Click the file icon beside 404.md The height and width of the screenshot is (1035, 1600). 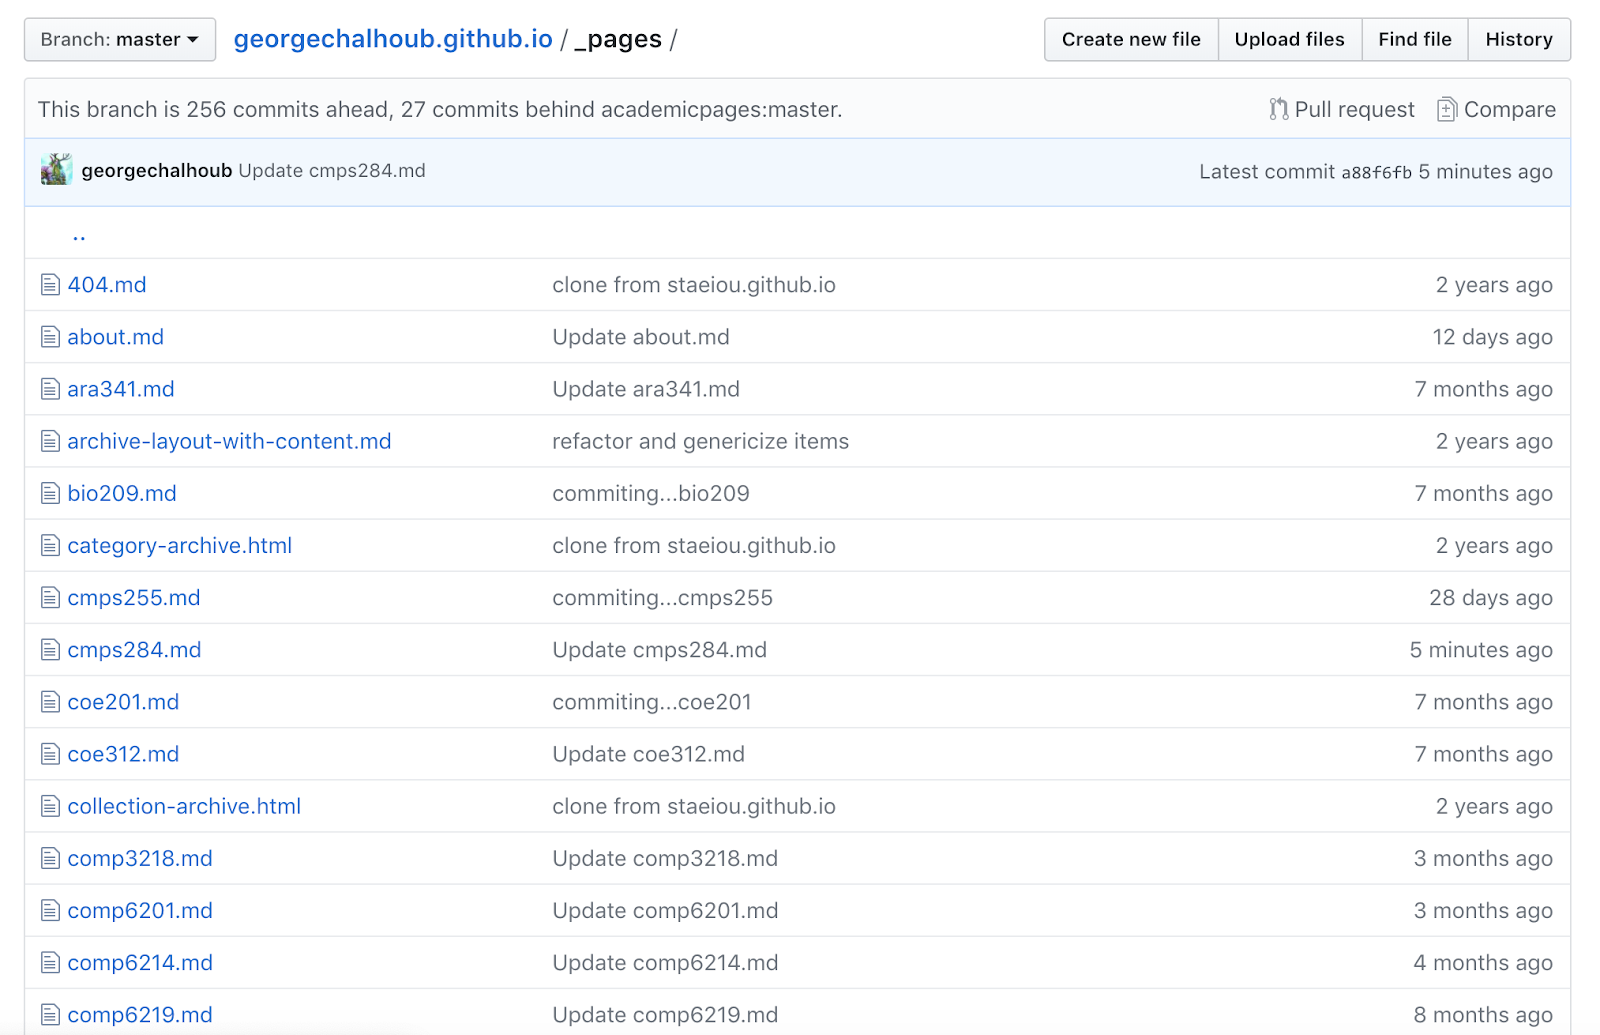click(x=50, y=285)
